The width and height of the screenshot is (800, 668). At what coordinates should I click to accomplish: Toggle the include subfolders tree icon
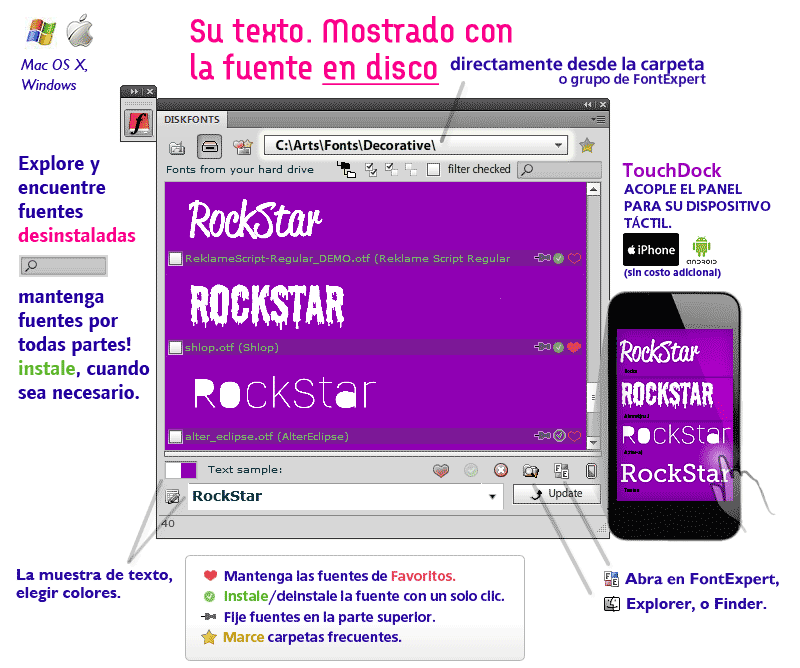tap(346, 169)
